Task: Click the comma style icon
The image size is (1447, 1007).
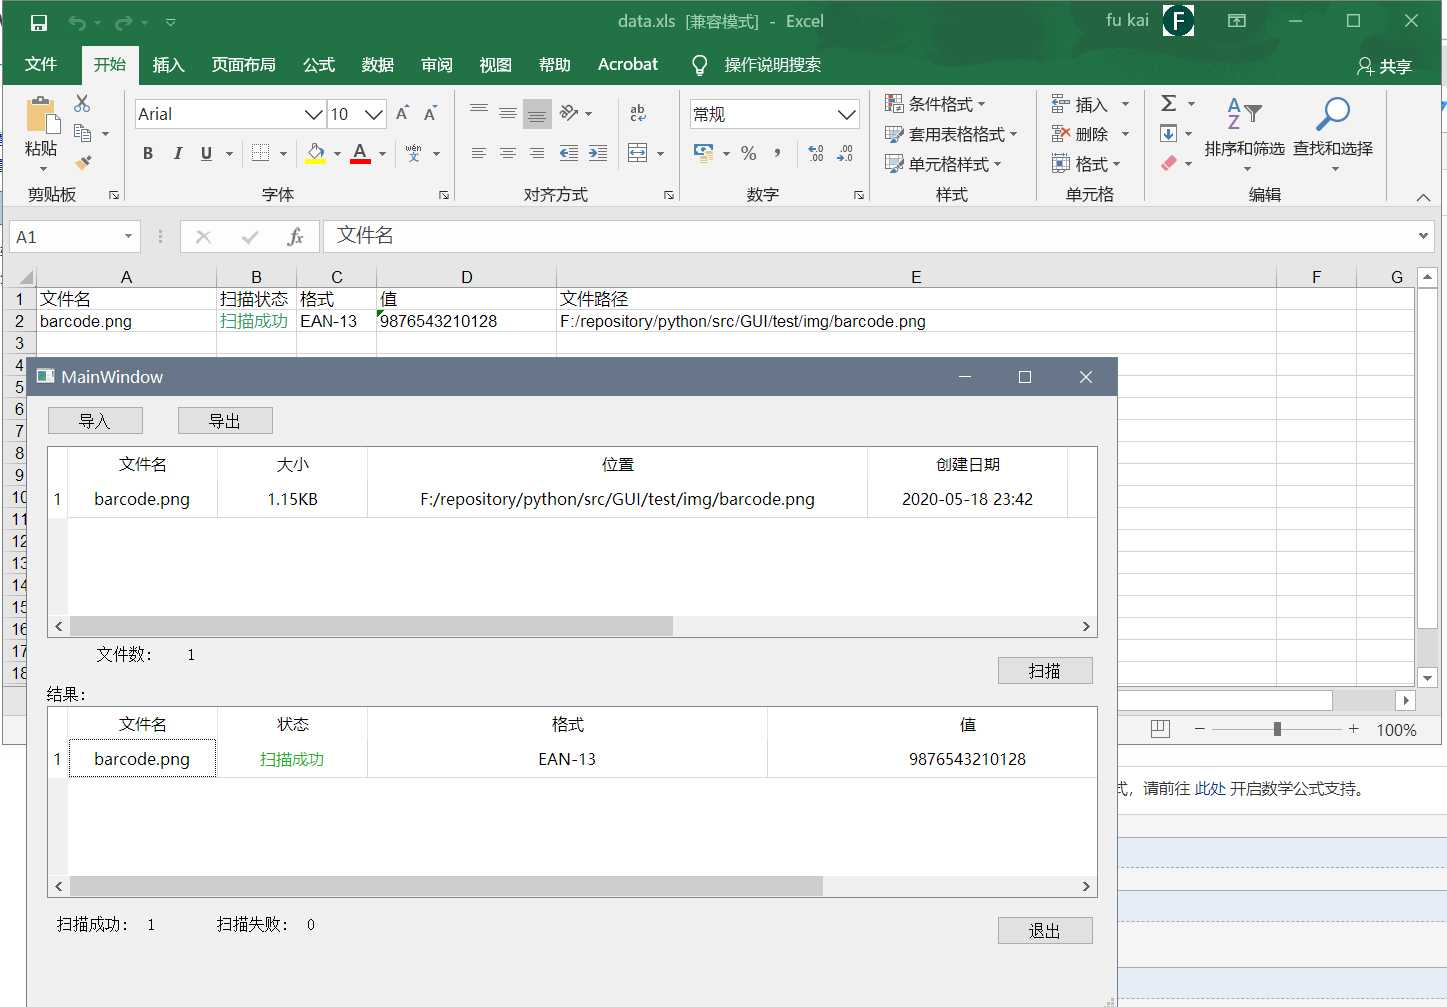Action: point(777,153)
